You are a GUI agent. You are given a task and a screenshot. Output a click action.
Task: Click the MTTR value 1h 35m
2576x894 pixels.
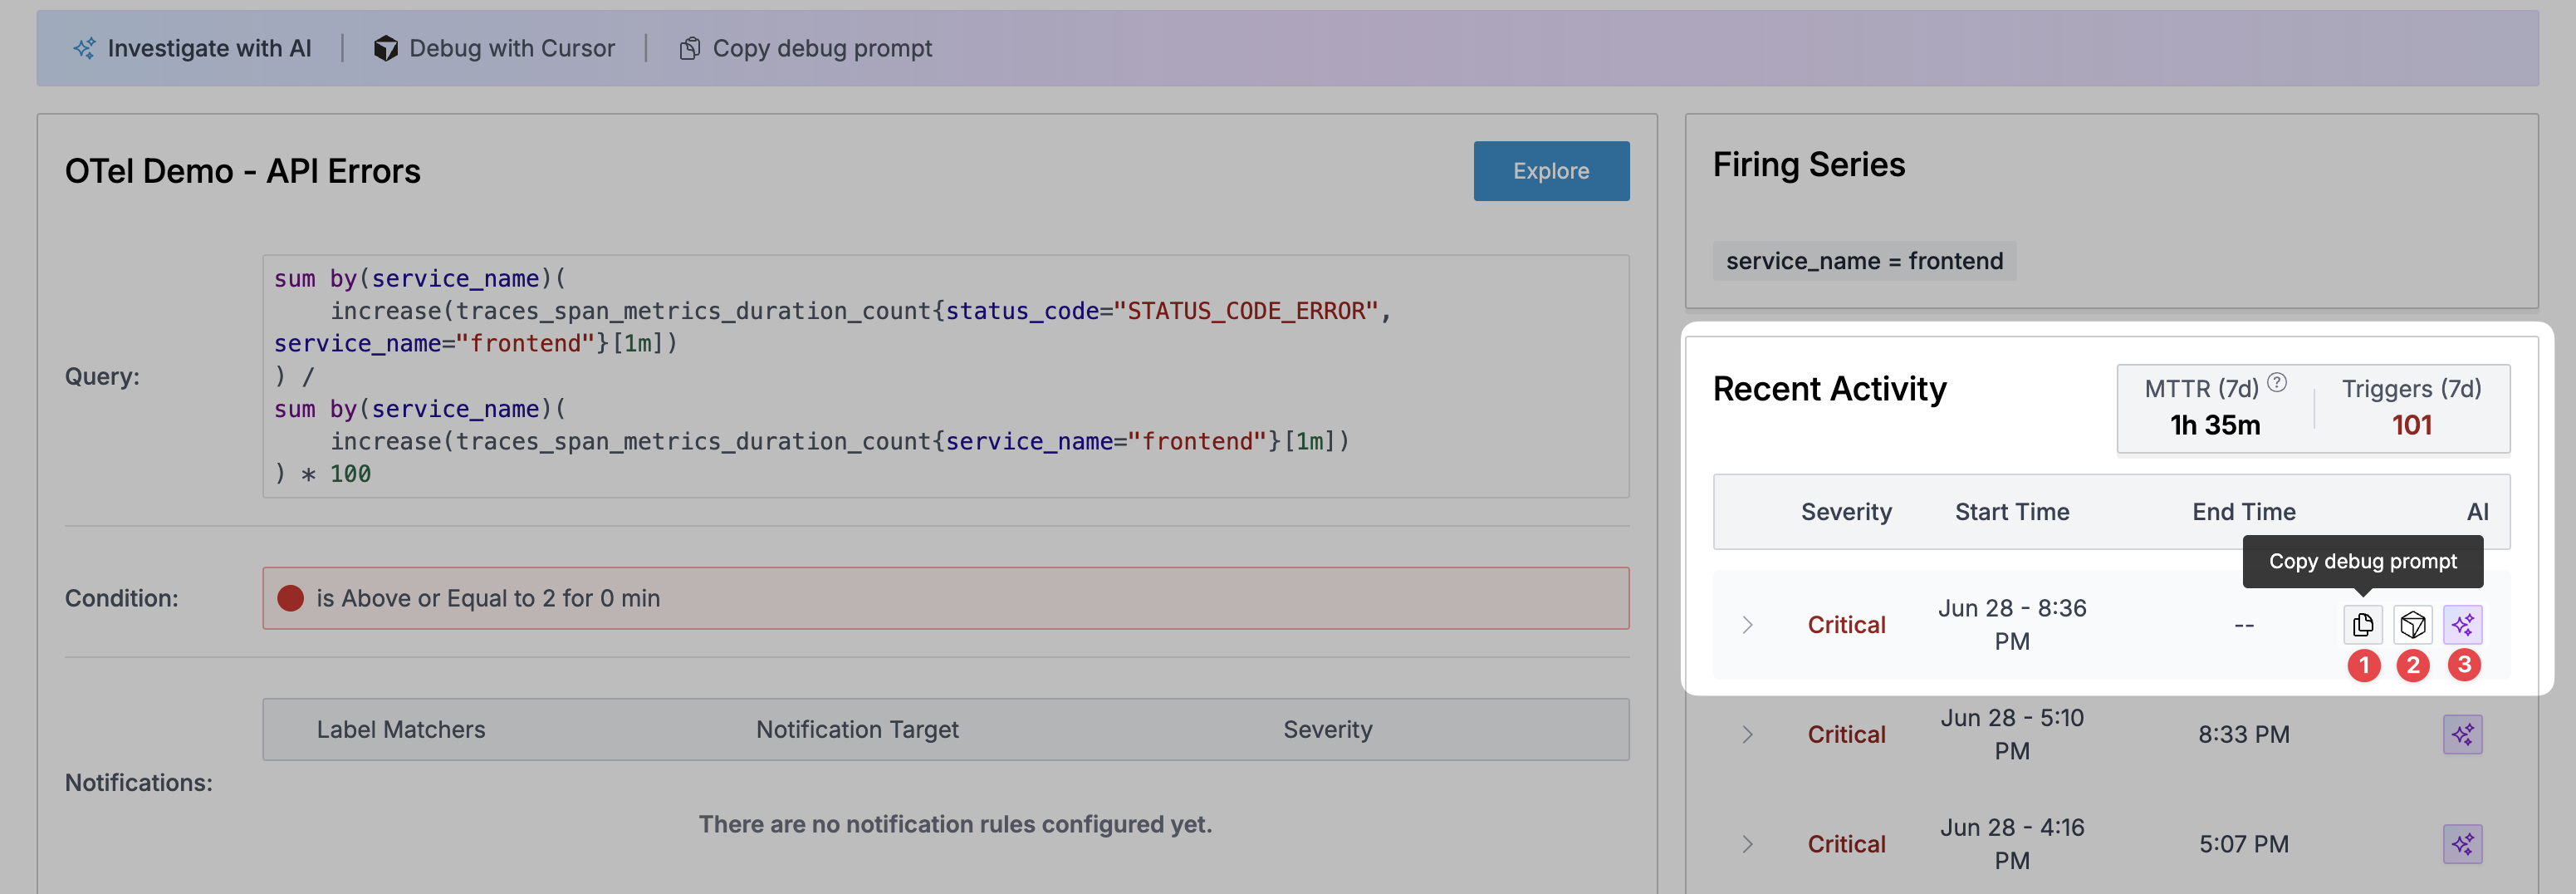[x=2215, y=425]
